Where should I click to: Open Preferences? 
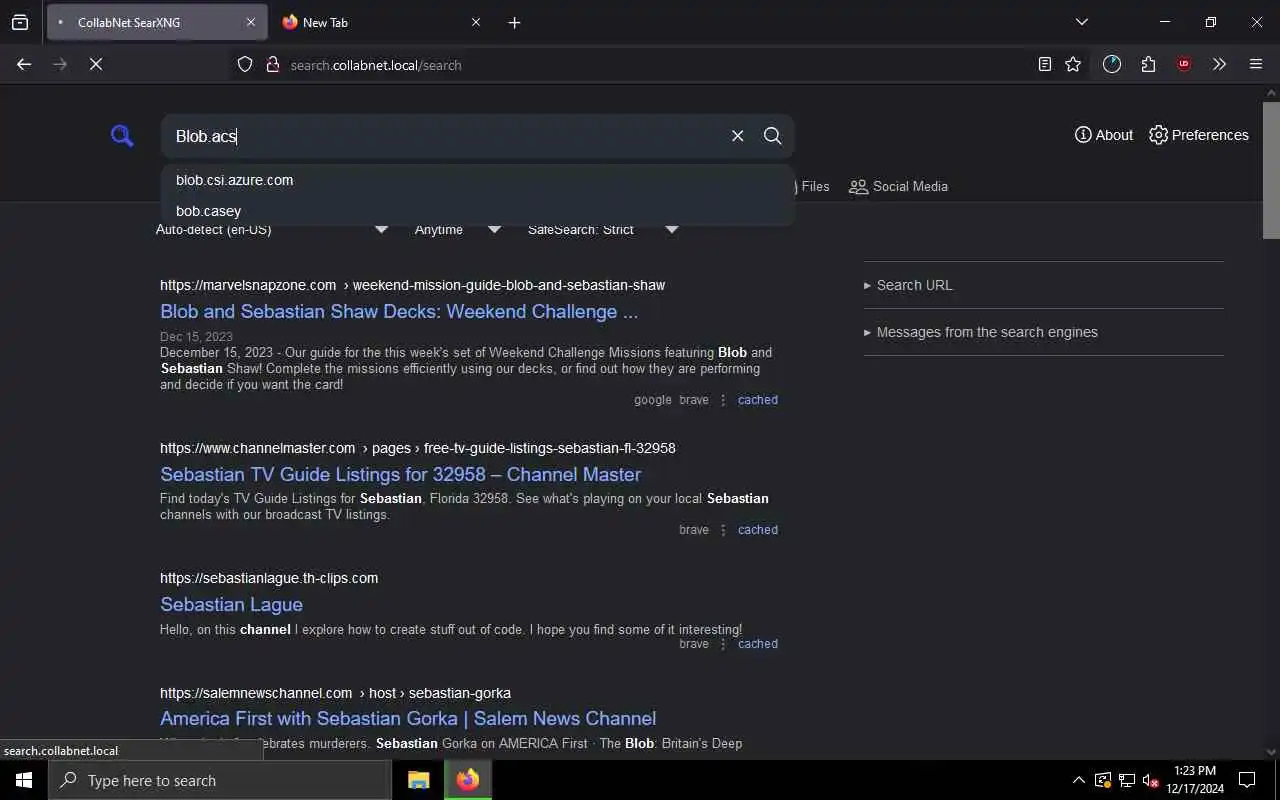(1199, 135)
